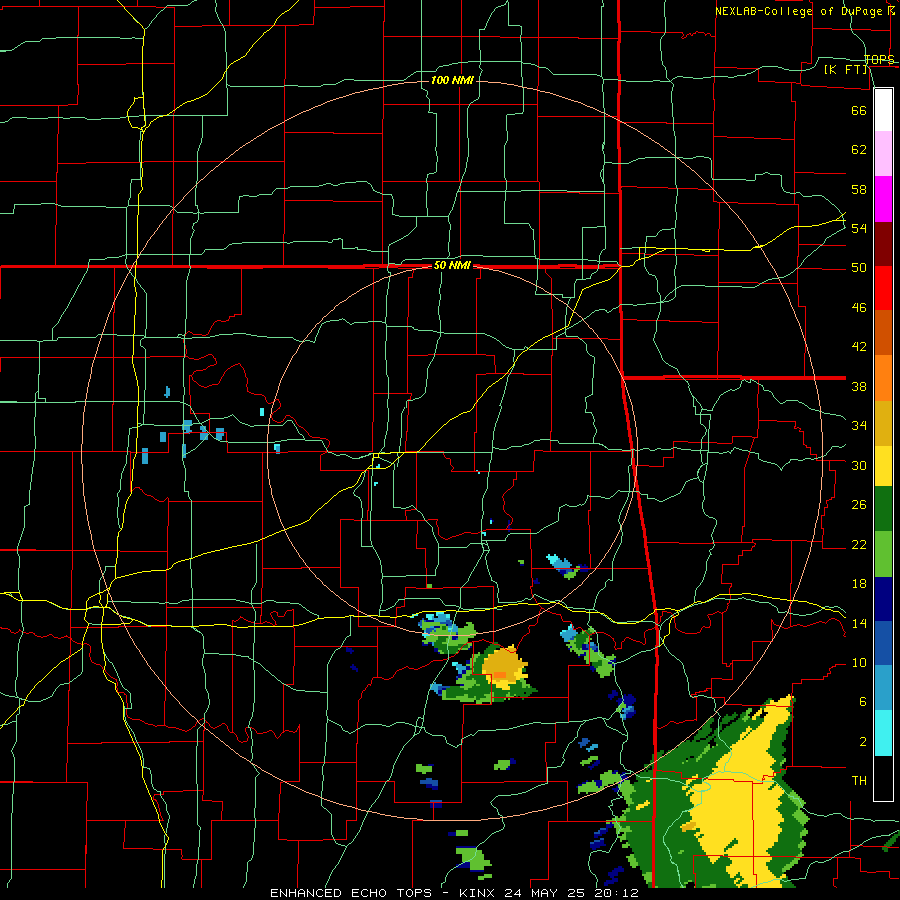Click the '20:12' time in the caption
This screenshot has height=900, width=900.
pyautogui.click(x=617, y=893)
